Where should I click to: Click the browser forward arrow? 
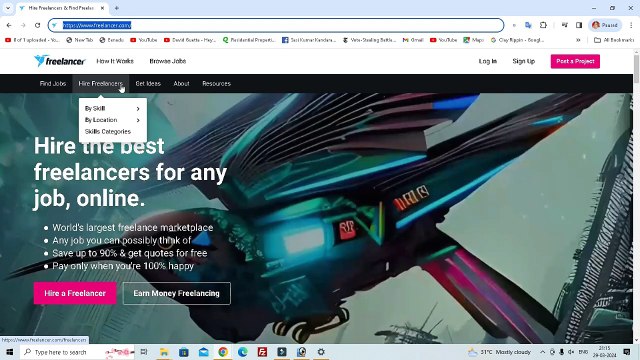[23, 25]
